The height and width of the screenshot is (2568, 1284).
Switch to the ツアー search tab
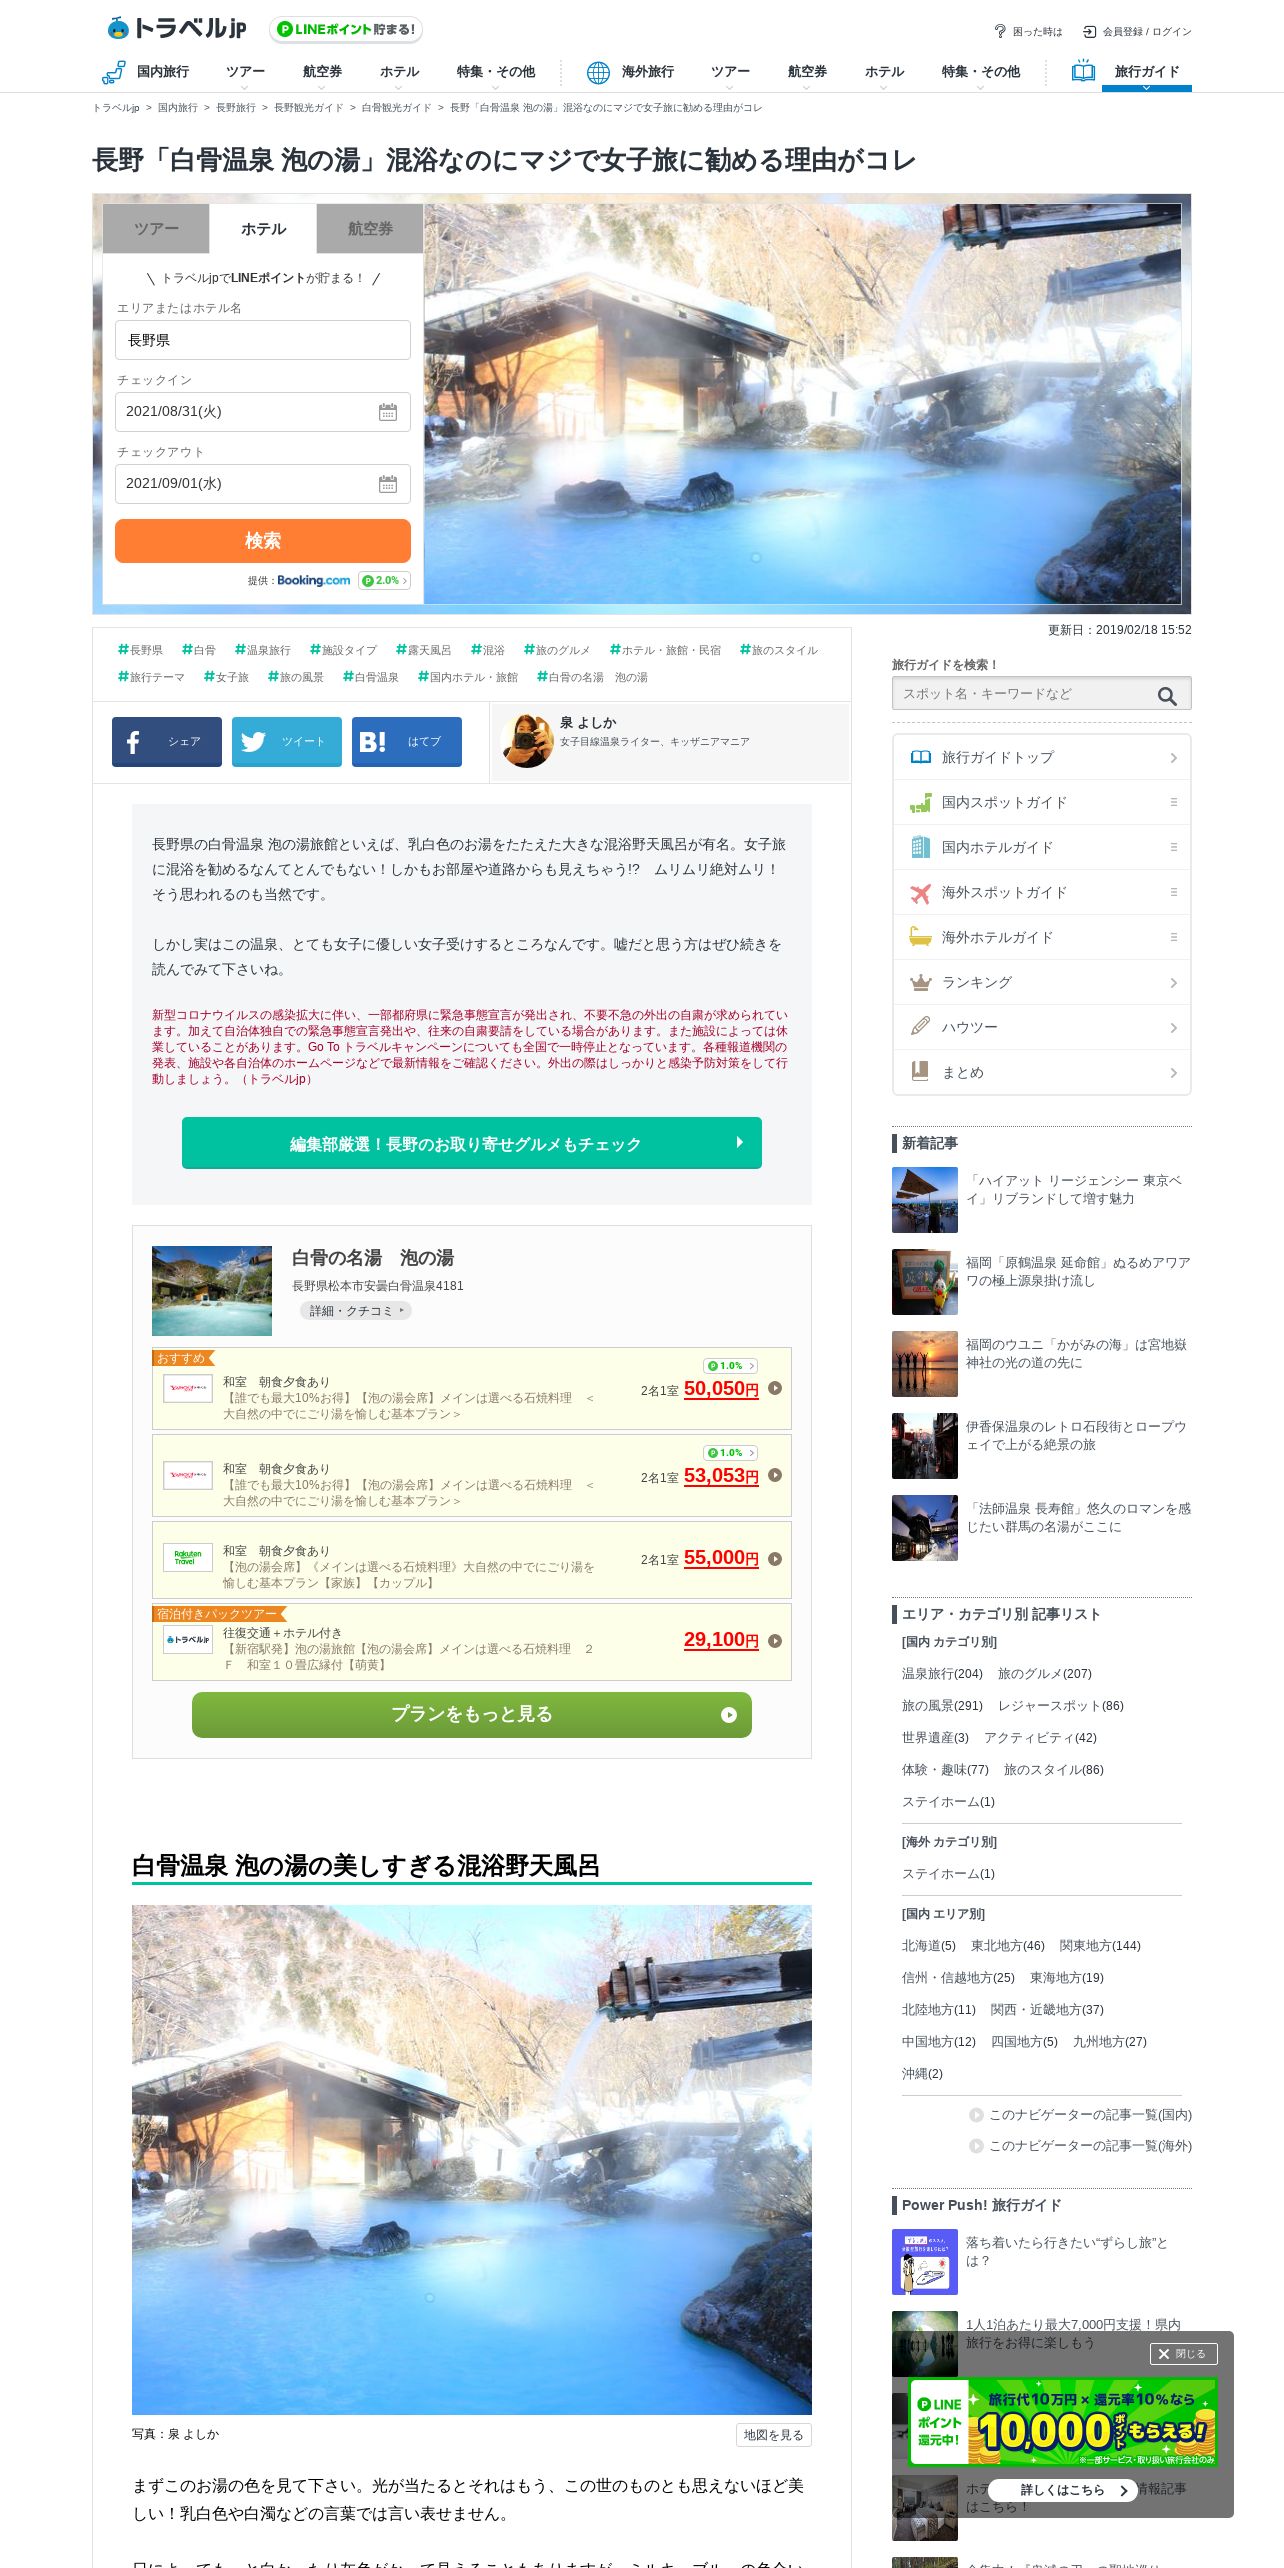point(156,229)
